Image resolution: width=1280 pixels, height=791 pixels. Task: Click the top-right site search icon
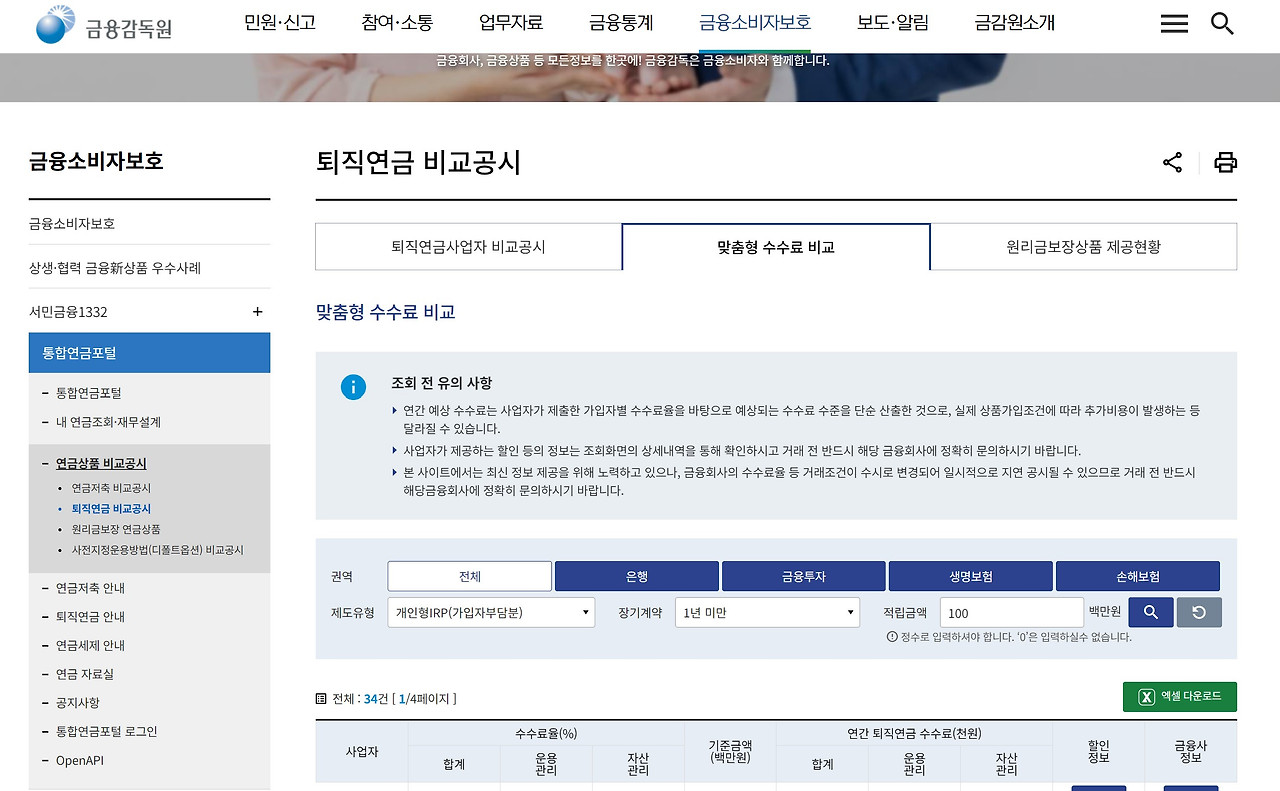click(1222, 24)
